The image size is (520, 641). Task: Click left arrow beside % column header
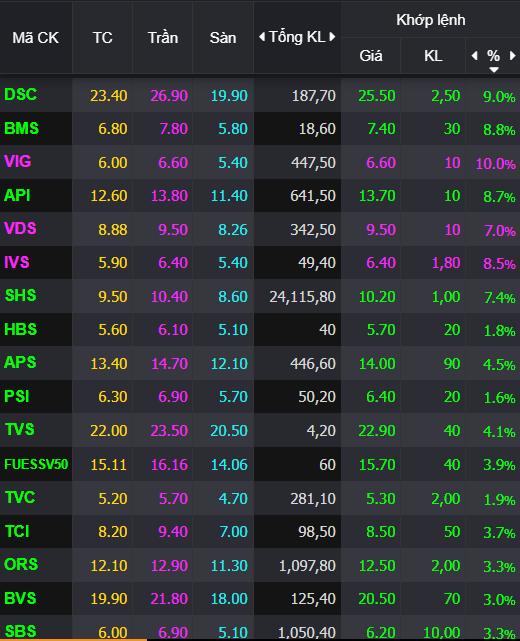475,56
